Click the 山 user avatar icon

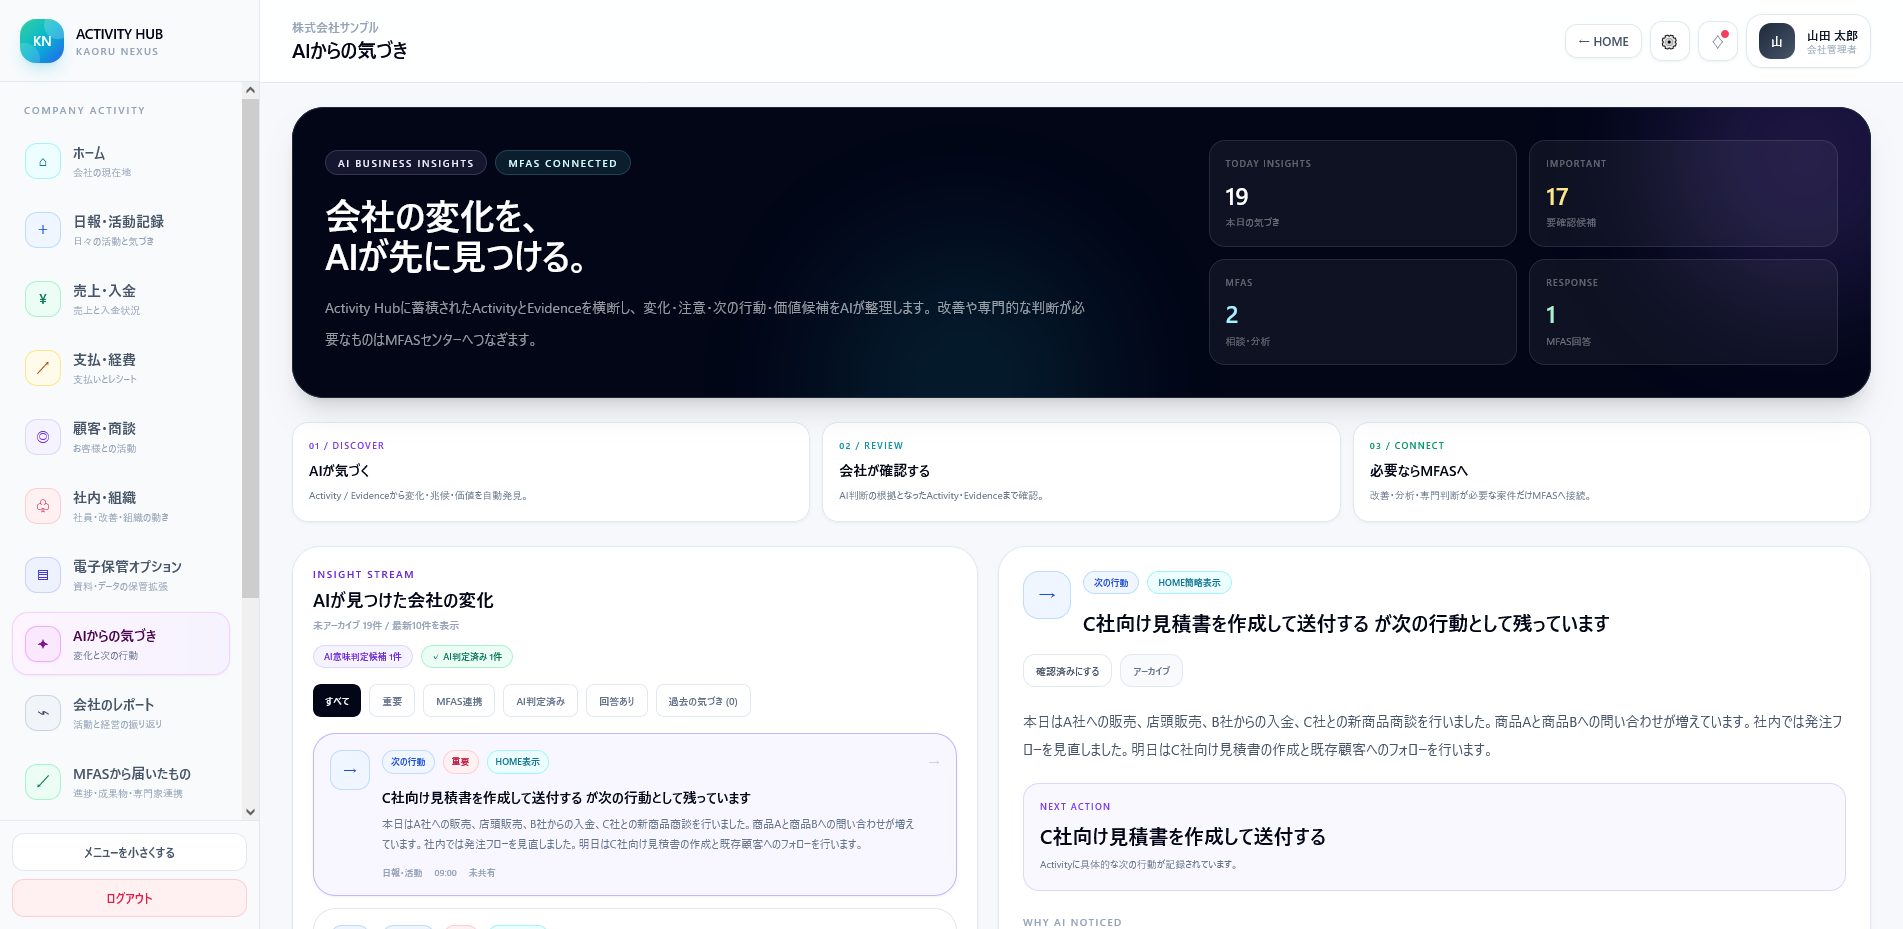[x=1777, y=41]
